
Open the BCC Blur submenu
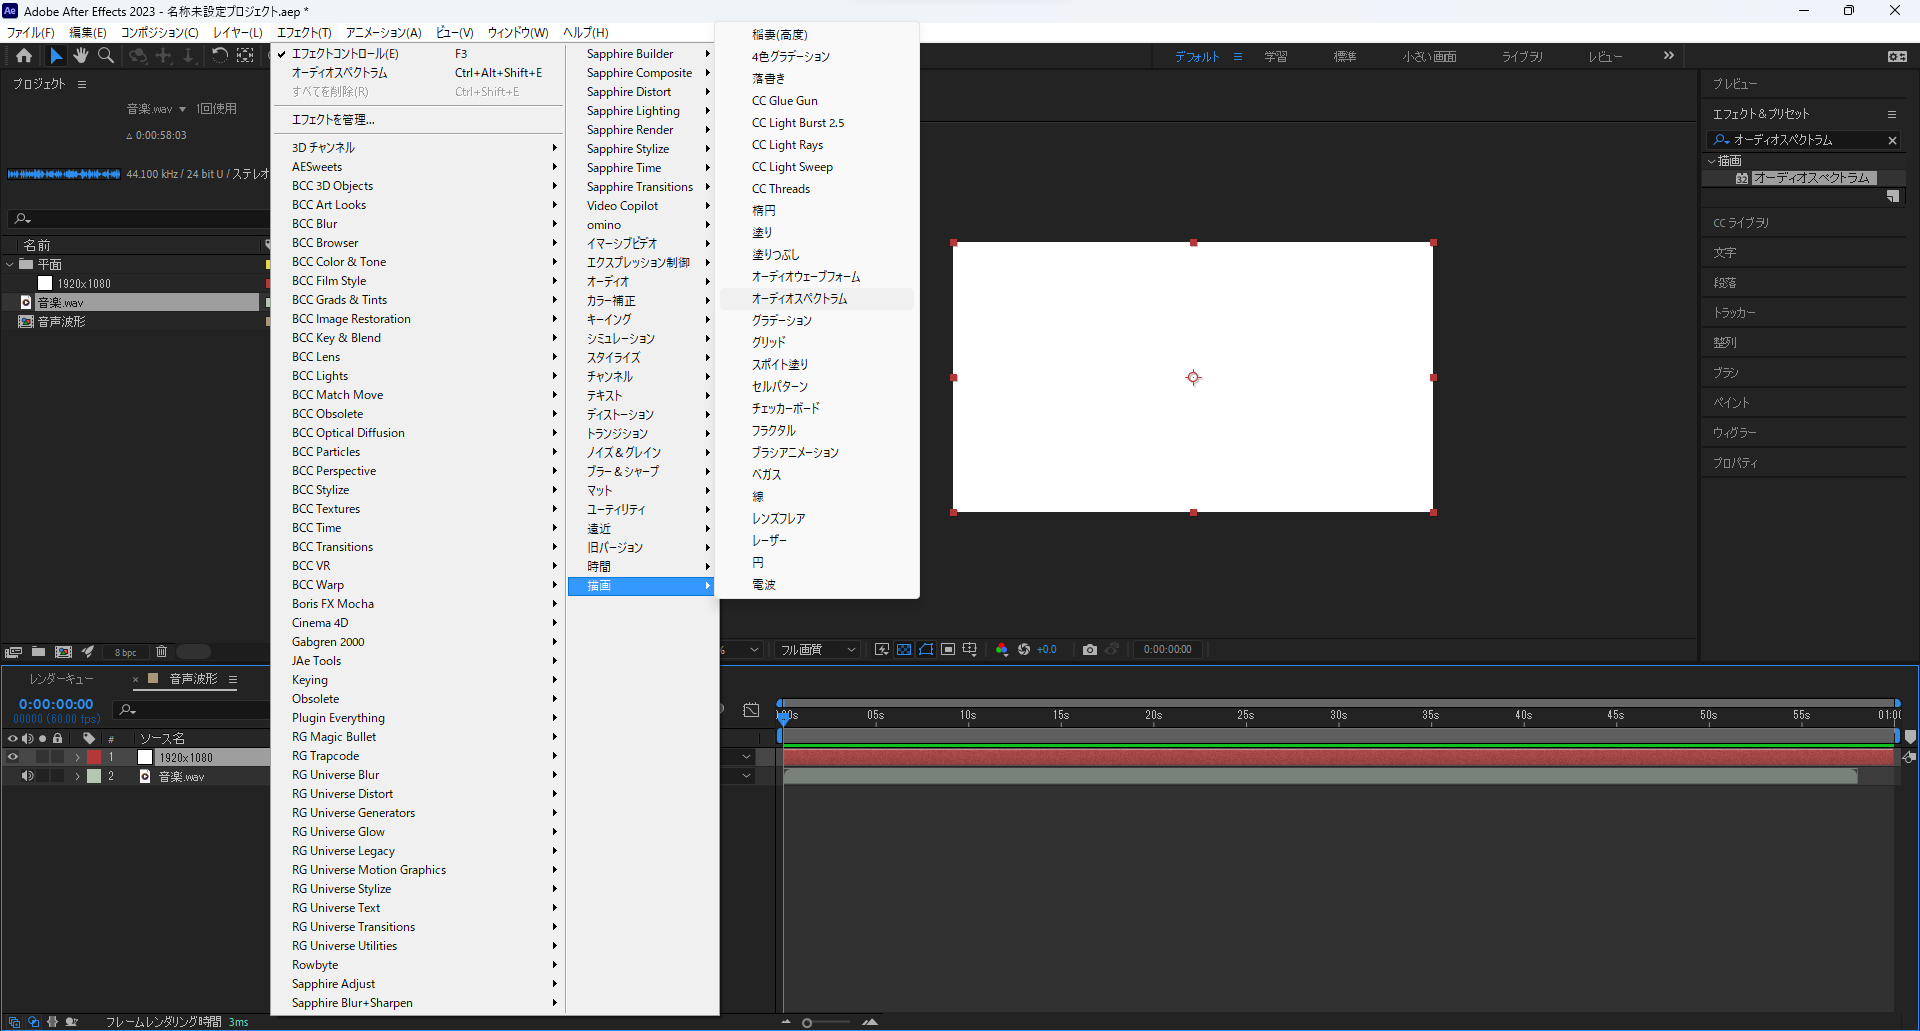point(419,224)
